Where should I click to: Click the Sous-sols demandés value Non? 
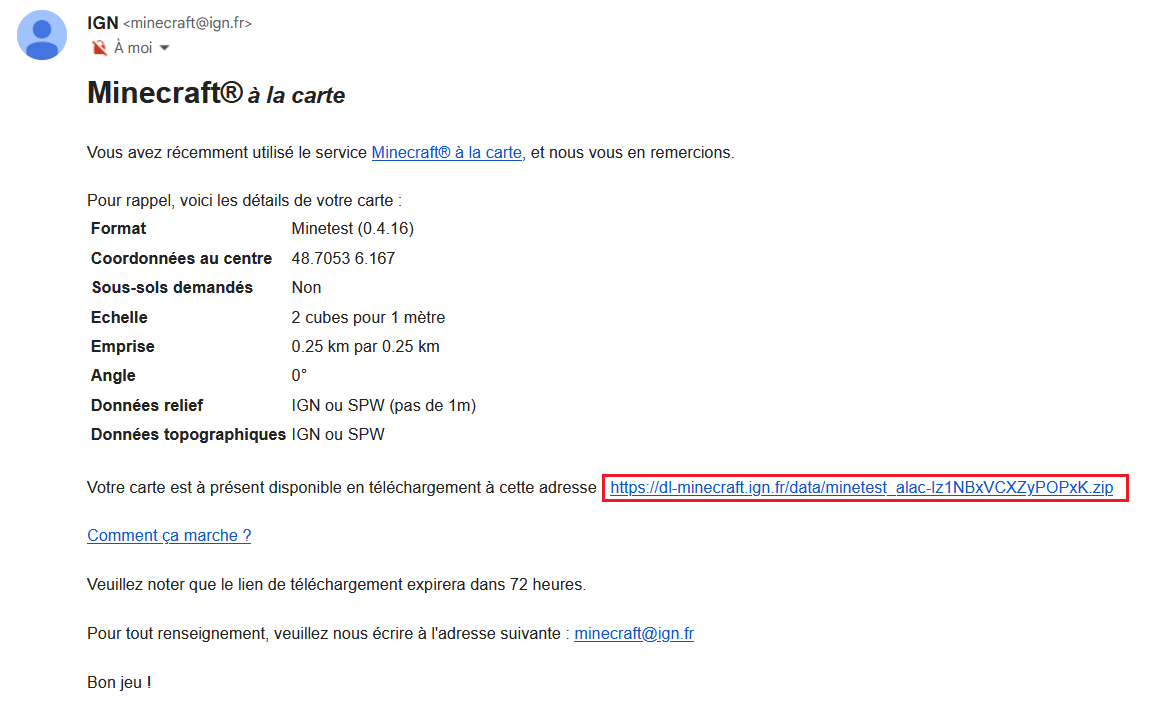click(x=306, y=288)
